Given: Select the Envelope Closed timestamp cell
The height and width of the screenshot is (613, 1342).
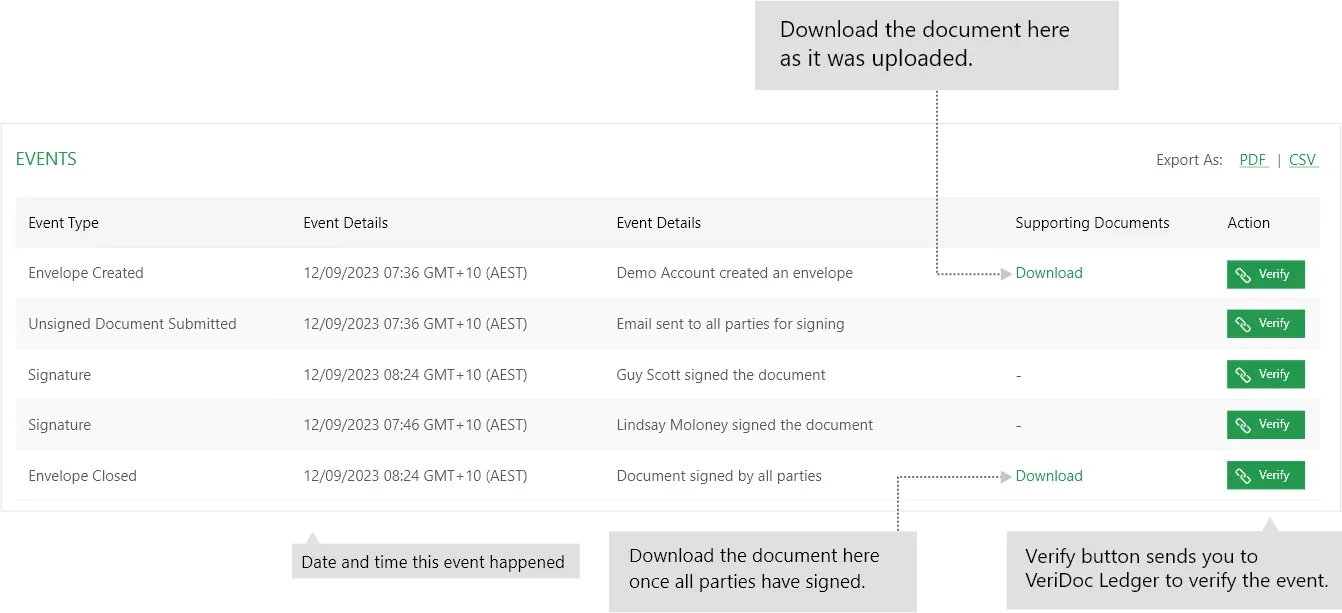Looking at the screenshot, I should 415,476.
